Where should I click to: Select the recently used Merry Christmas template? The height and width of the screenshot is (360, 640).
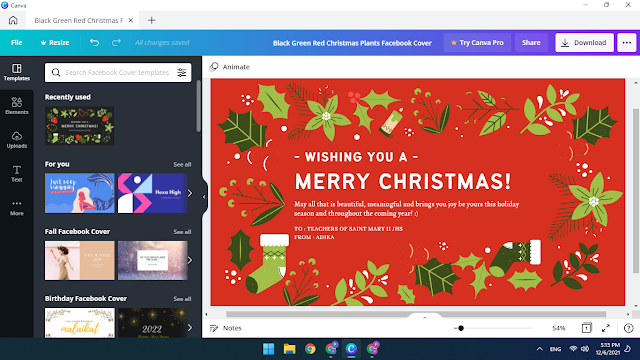tap(80, 126)
